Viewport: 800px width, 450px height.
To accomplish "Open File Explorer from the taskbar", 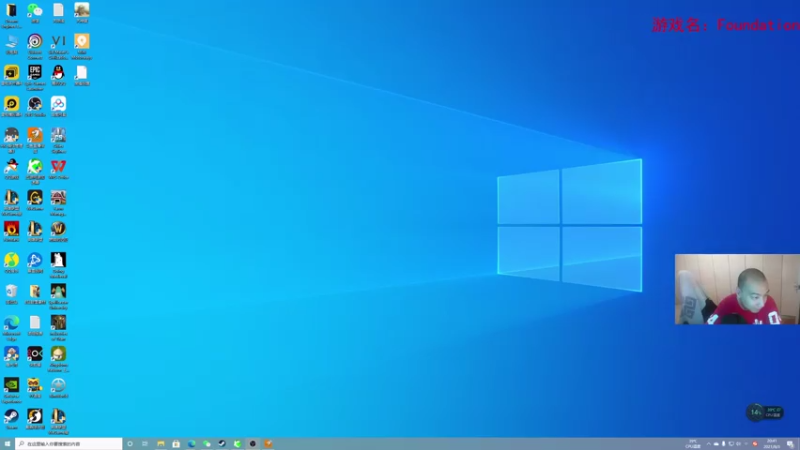I will coord(161,444).
